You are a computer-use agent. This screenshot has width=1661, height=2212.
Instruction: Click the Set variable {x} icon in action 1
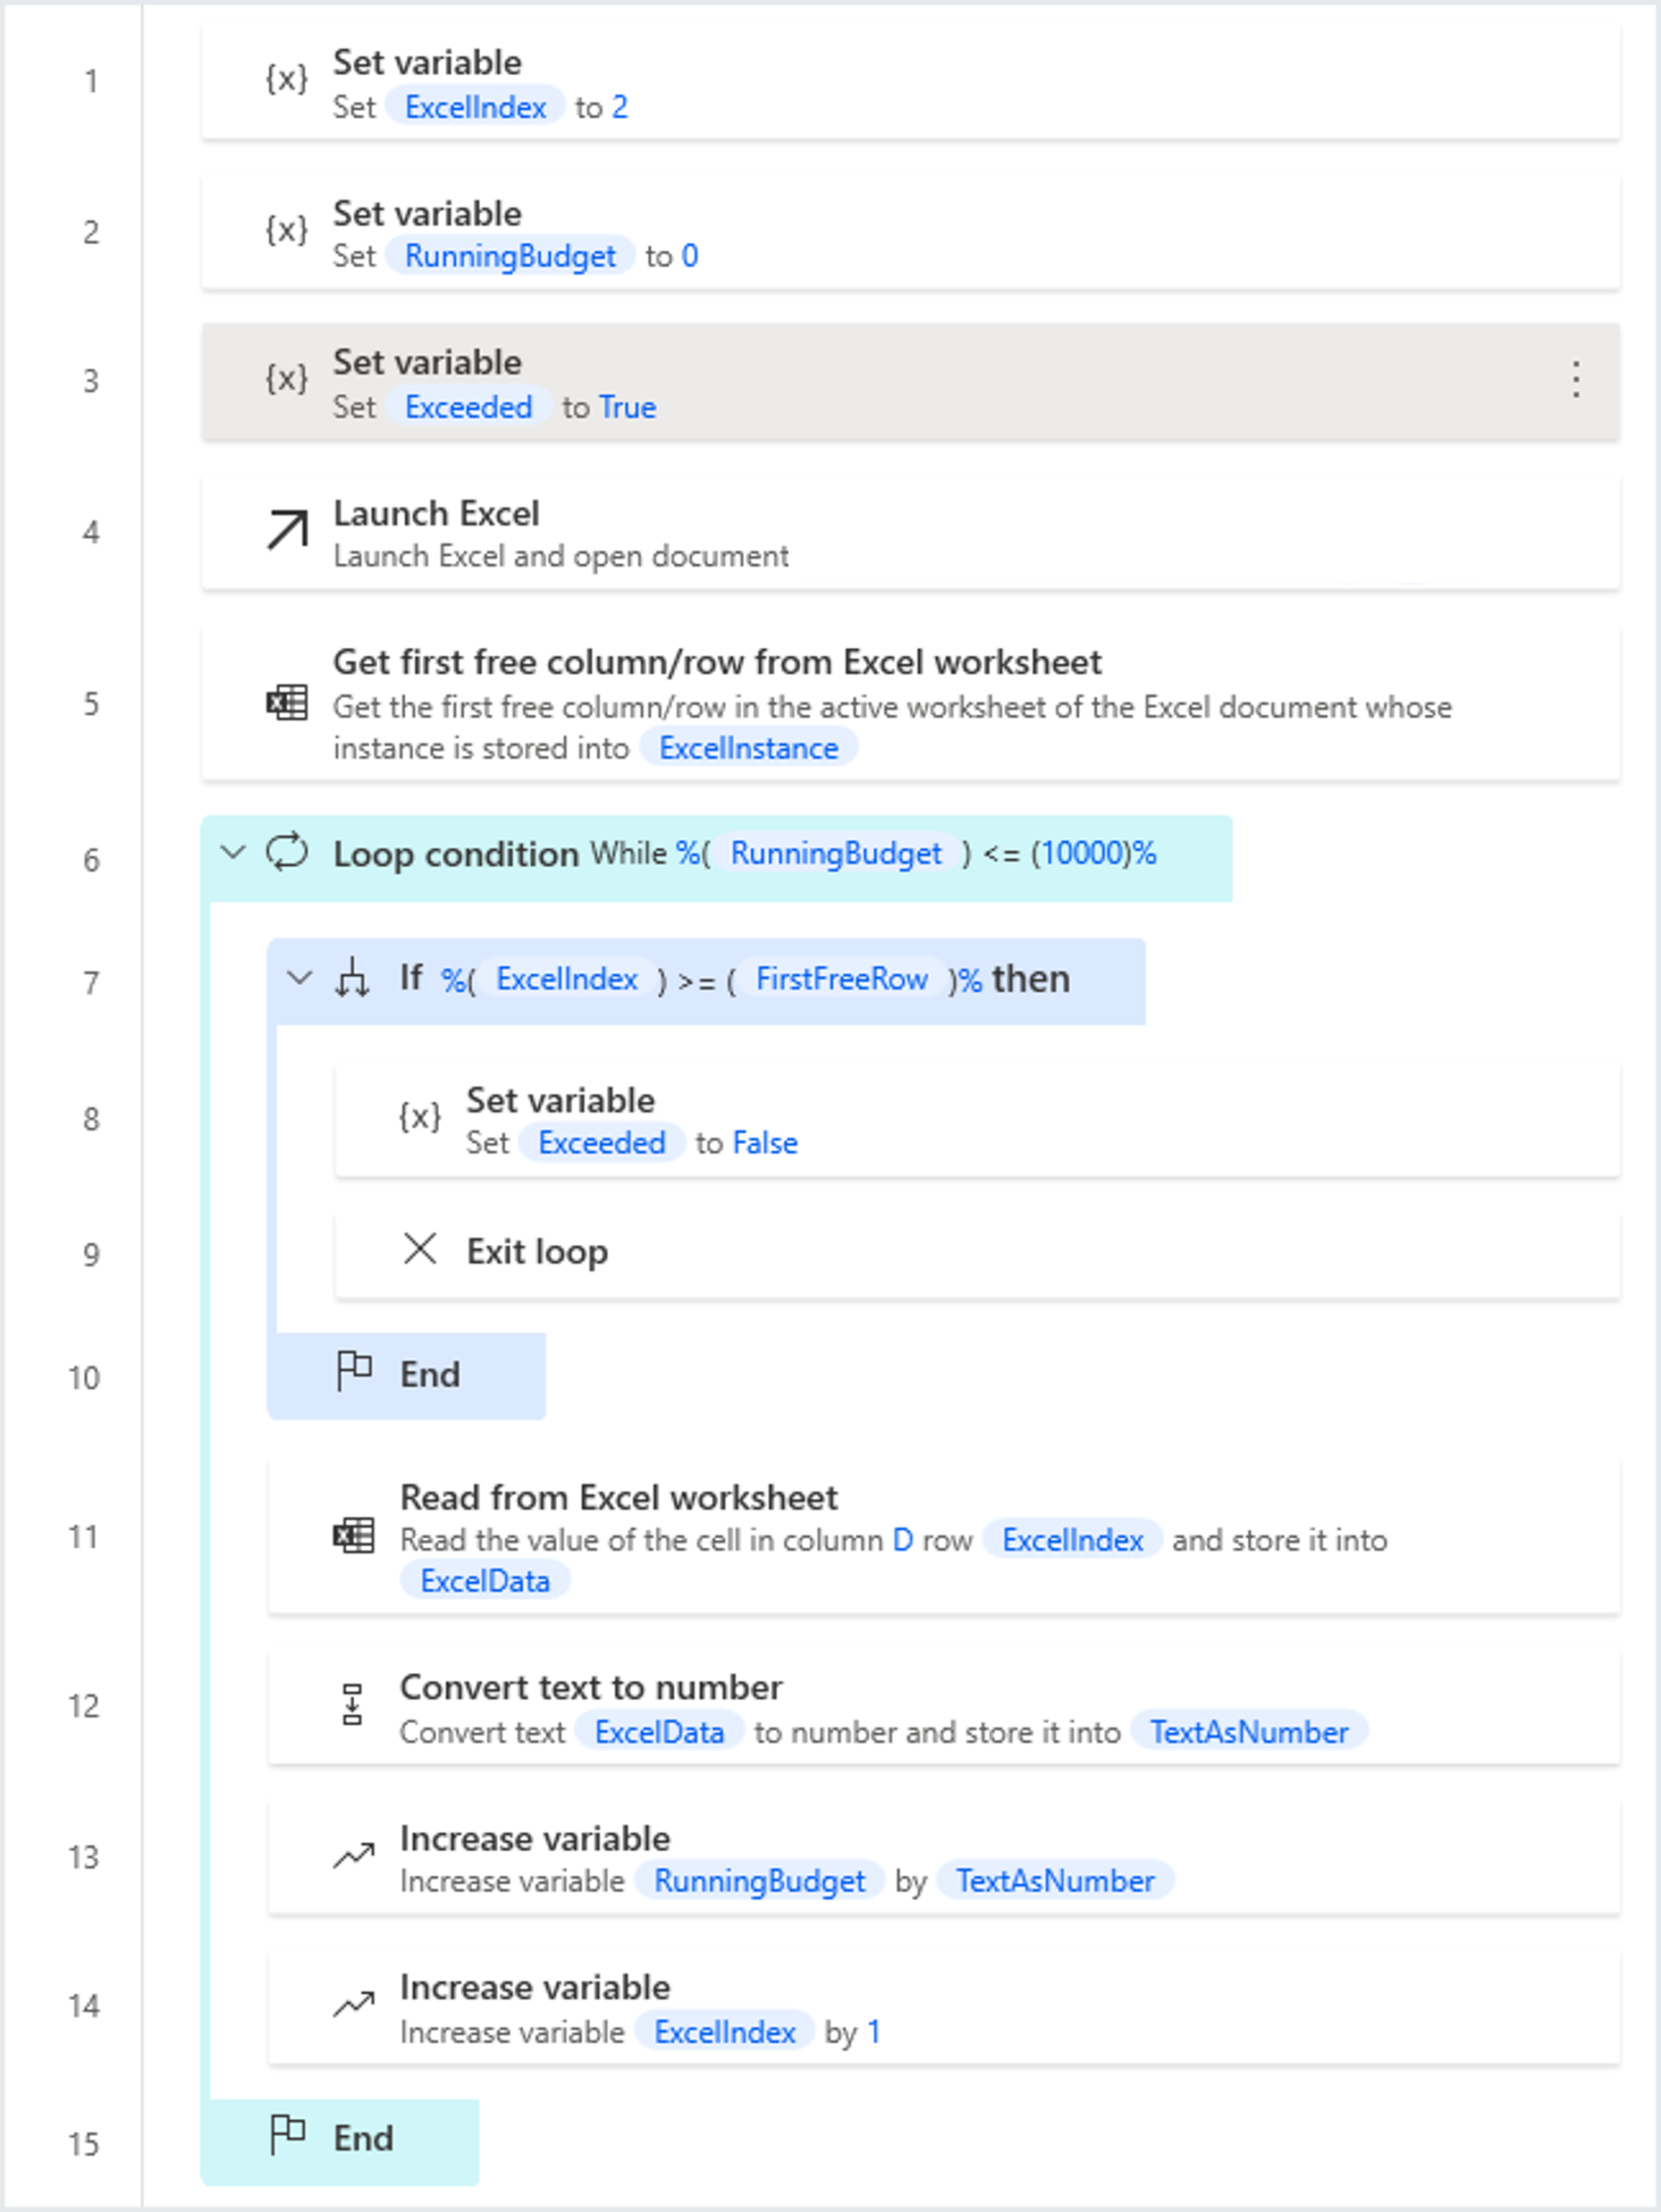(287, 81)
